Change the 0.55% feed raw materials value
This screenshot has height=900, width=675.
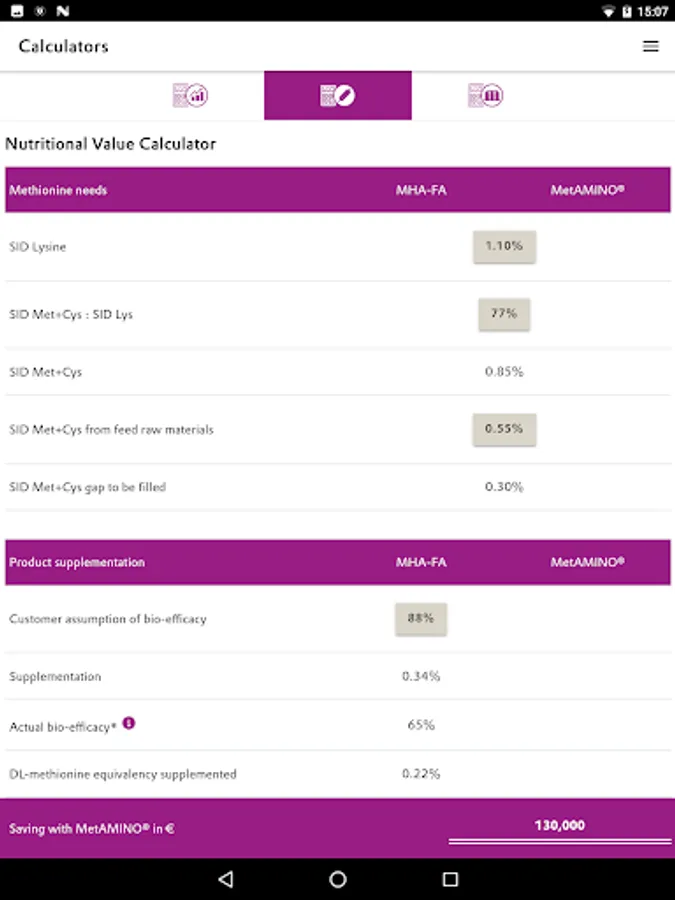point(504,430)
